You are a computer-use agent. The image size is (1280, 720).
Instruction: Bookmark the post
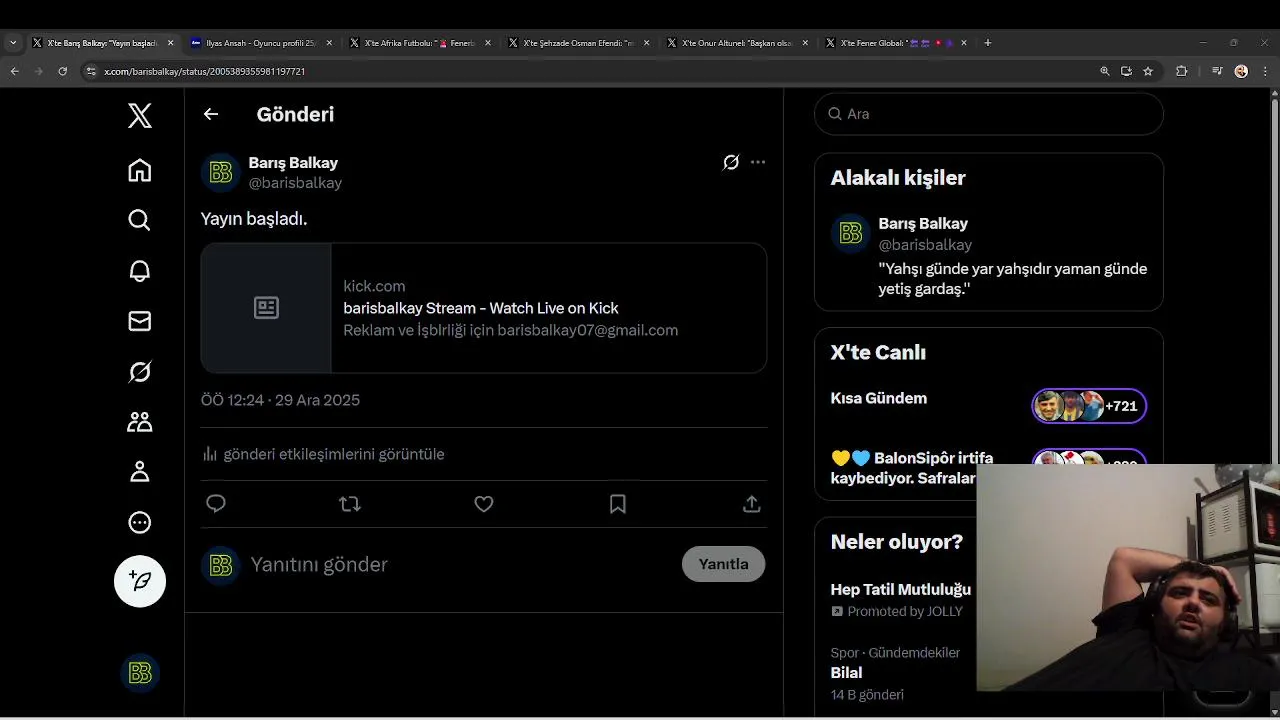618,504
